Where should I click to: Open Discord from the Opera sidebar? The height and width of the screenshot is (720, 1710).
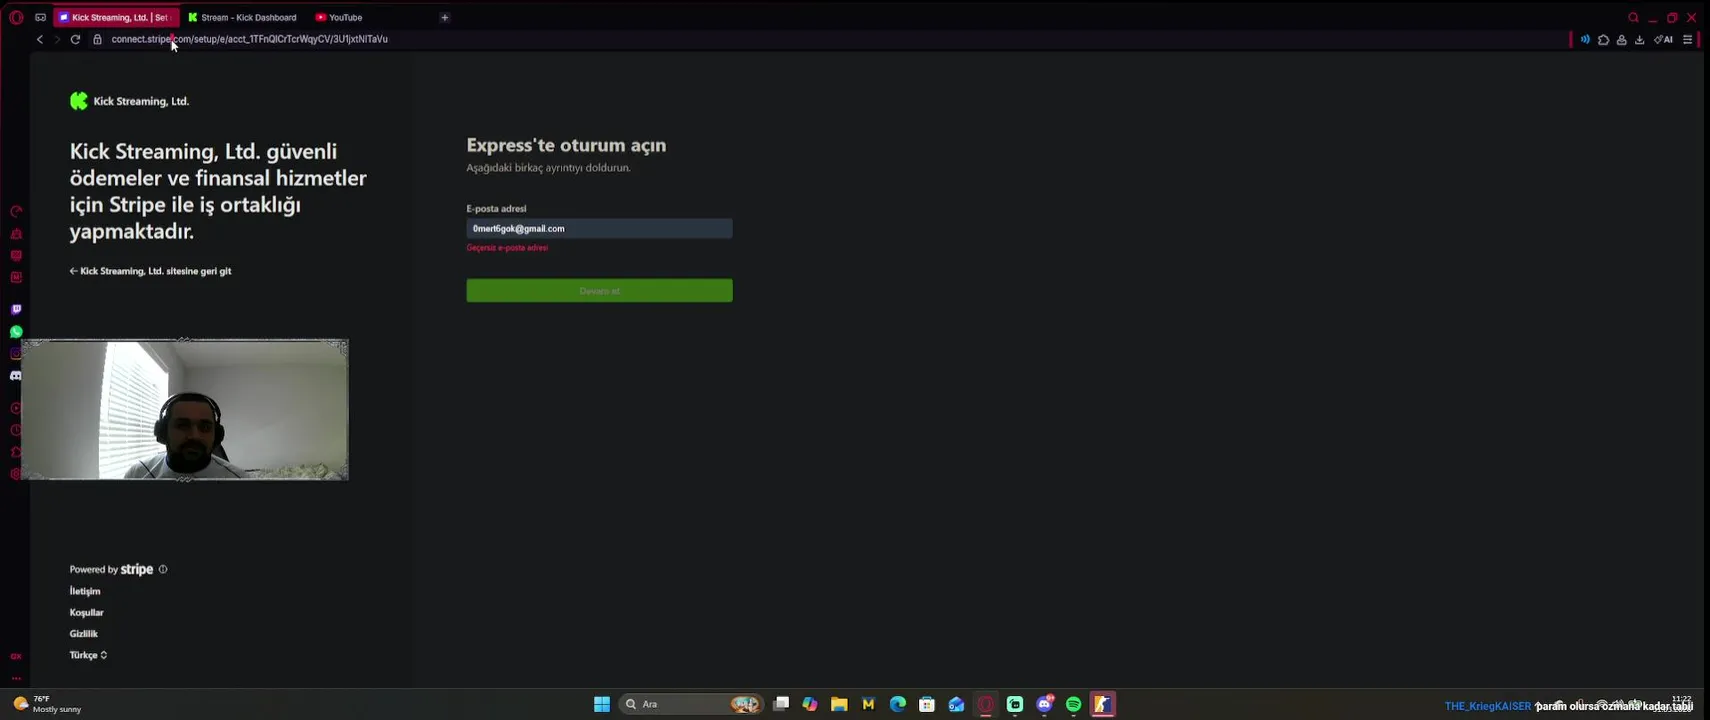(x=16, y=376)
